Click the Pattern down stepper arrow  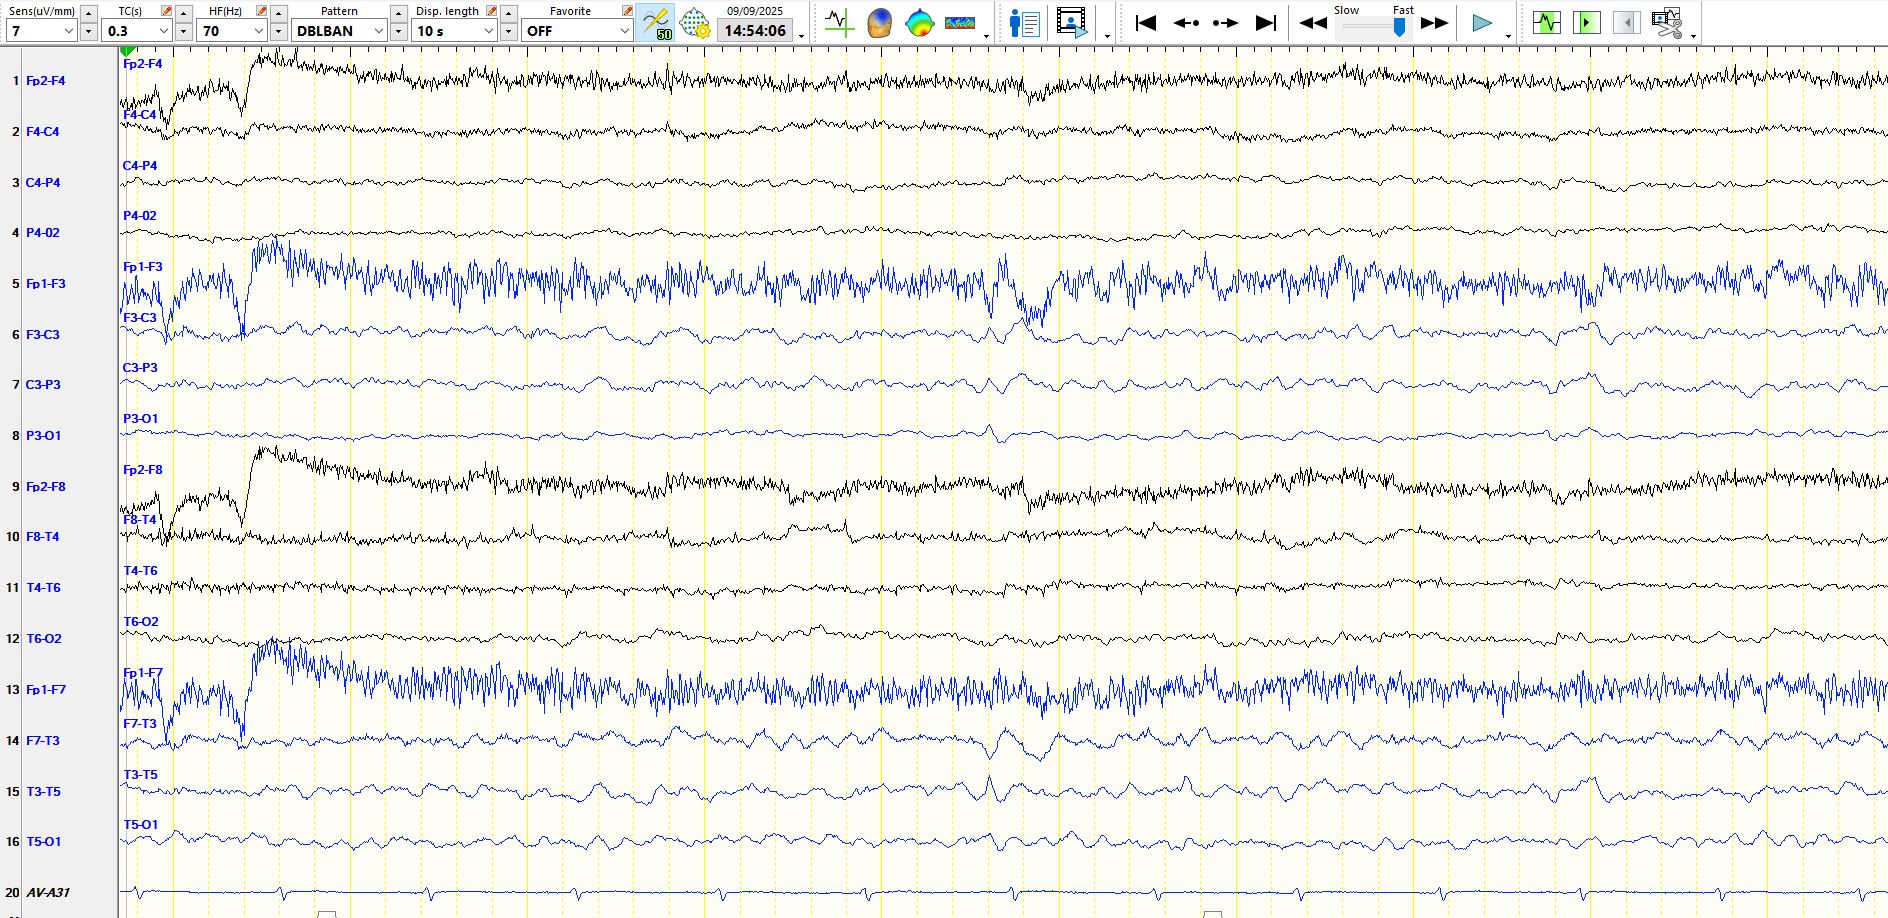pyautogui.click(x=398, y=32)
